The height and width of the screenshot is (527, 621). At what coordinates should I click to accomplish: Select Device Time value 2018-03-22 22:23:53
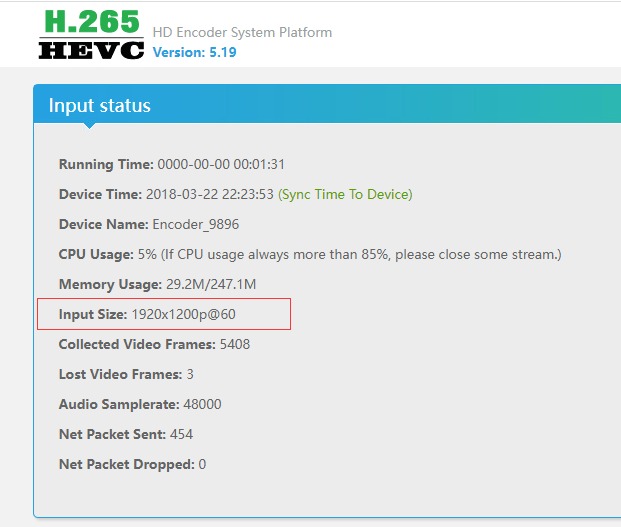click(x=210, y=194)
